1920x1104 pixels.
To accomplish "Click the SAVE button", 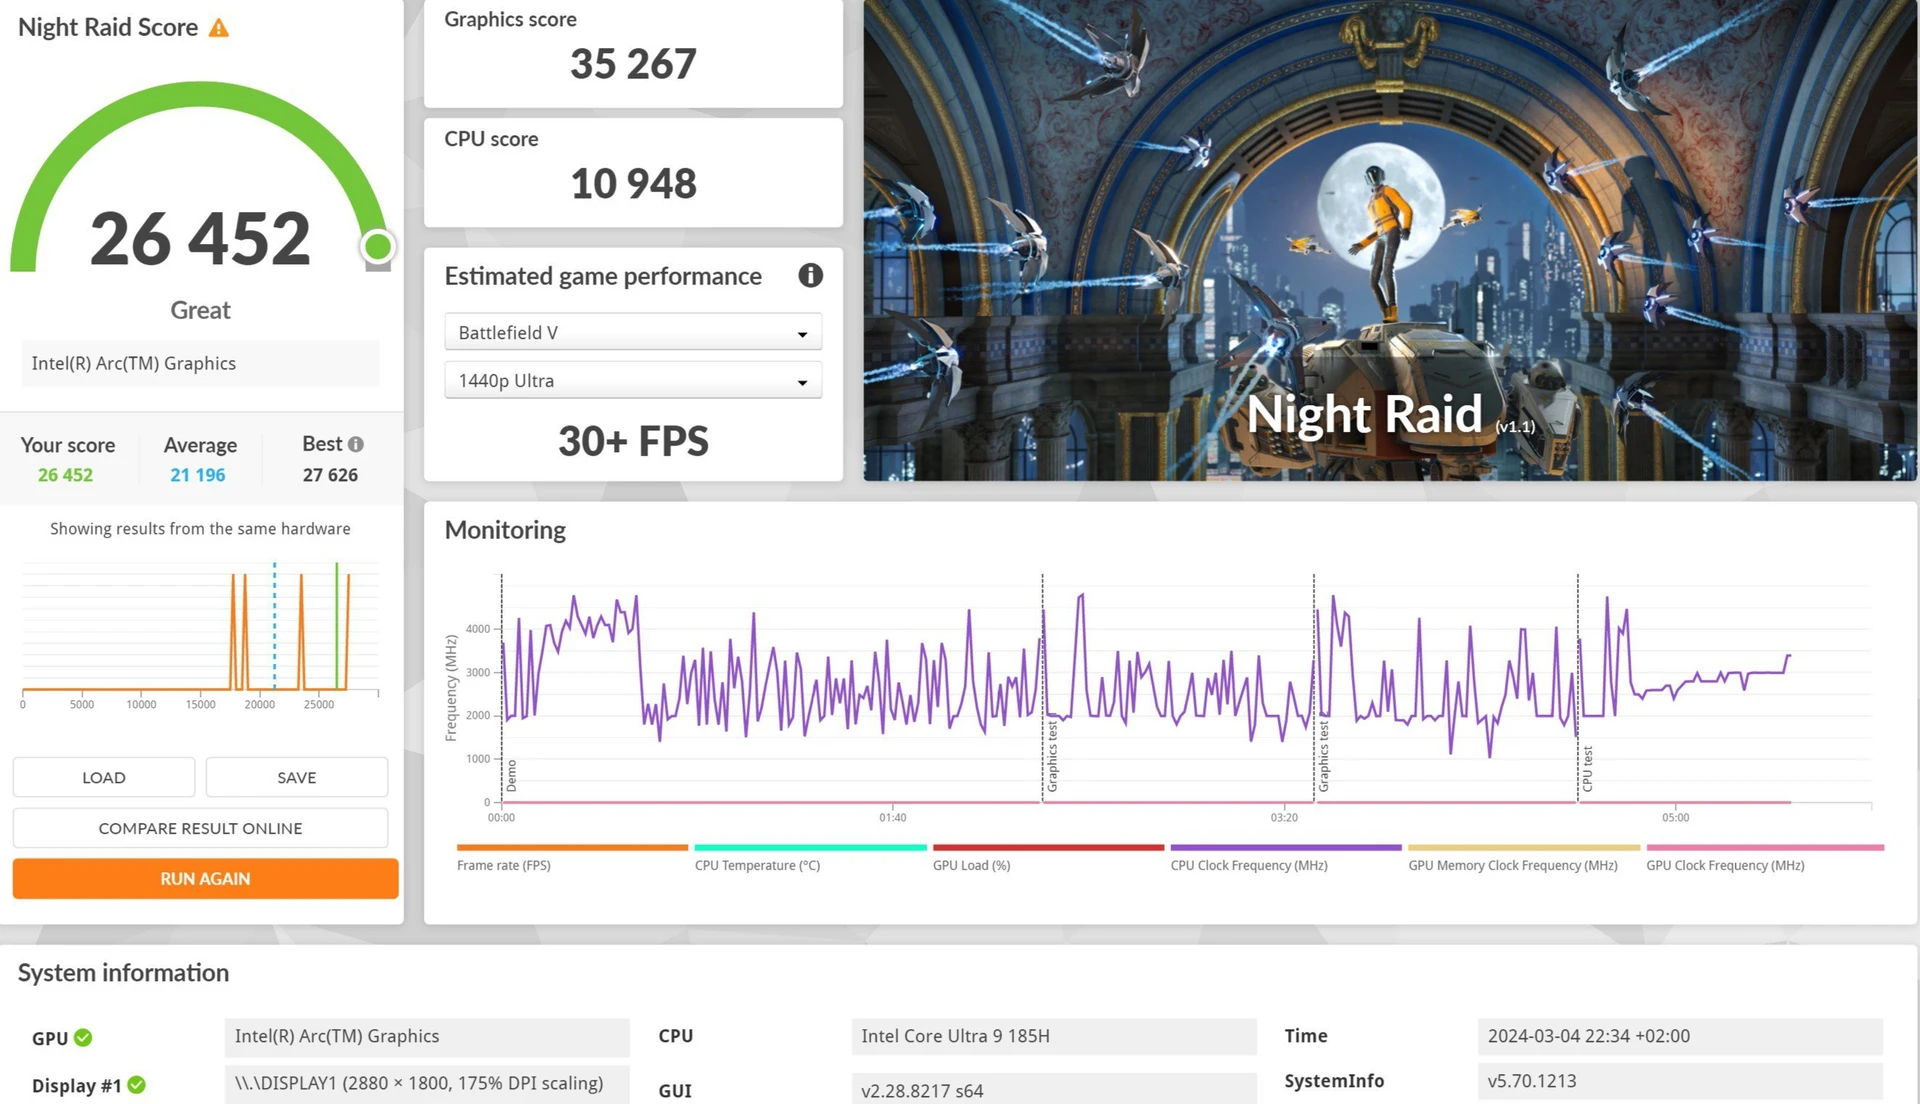I will click(x=297, y=777).
